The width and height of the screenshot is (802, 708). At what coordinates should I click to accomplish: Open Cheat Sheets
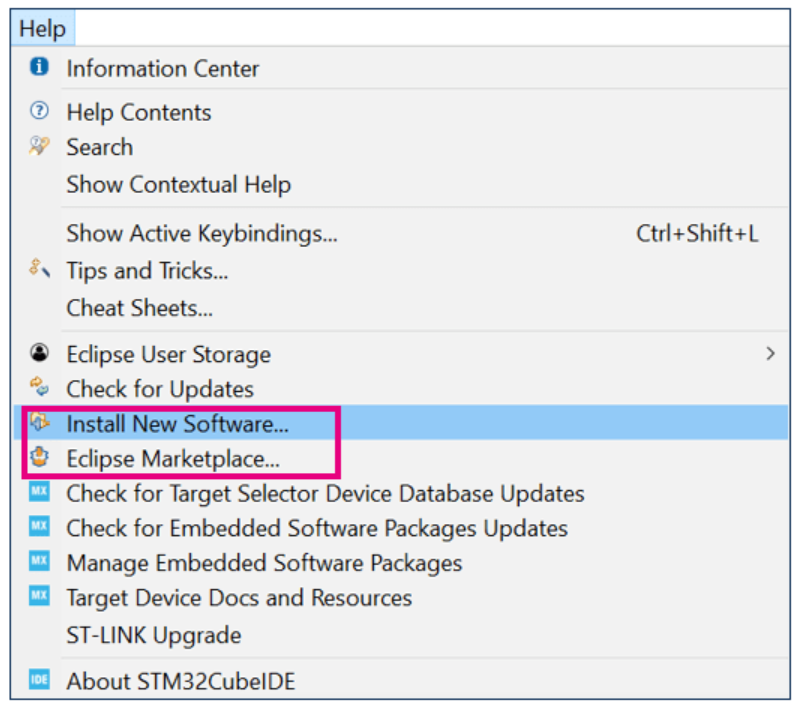pyautogui.click(x=140, y=308)
